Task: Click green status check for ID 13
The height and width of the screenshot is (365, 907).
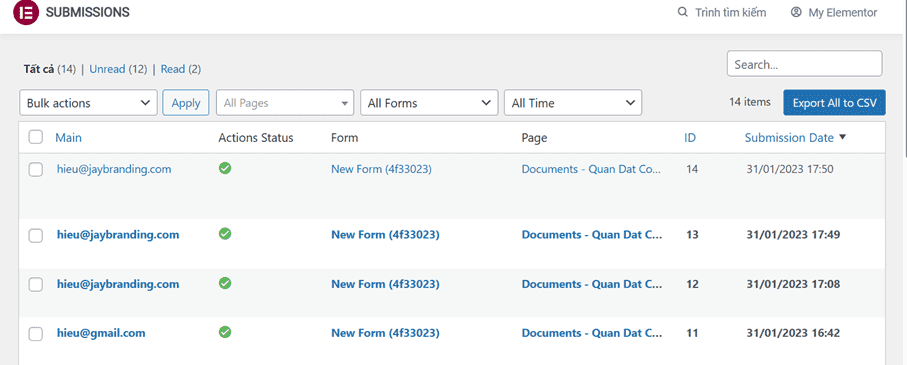Action: coord(225,234)
